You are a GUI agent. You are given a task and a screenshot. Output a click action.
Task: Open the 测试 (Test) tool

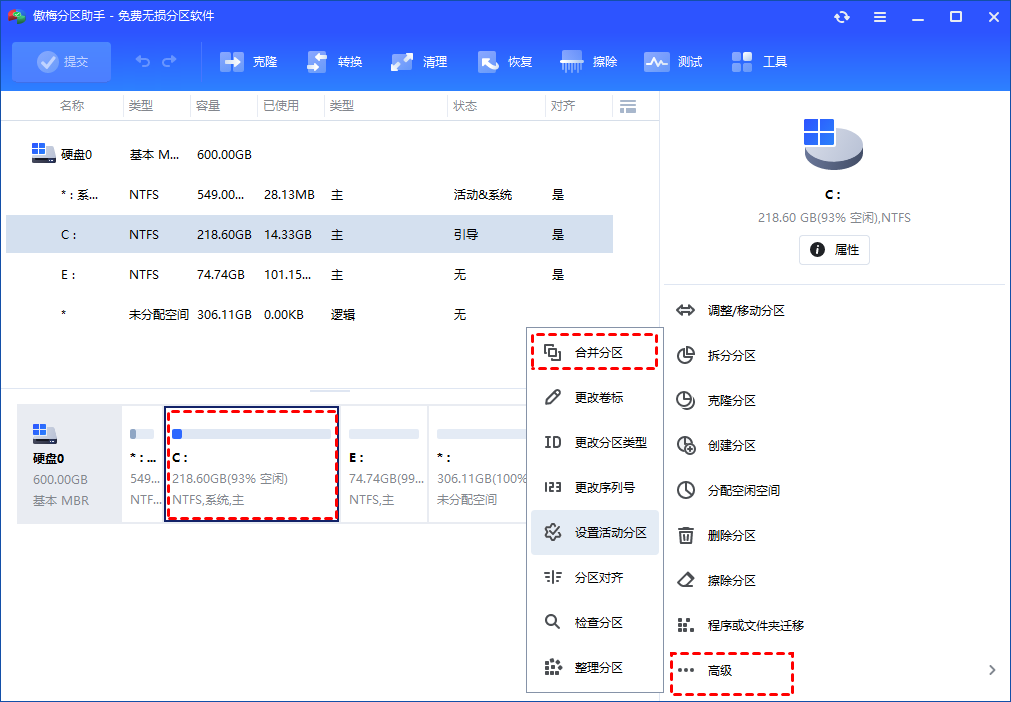[x=657, y=62]
